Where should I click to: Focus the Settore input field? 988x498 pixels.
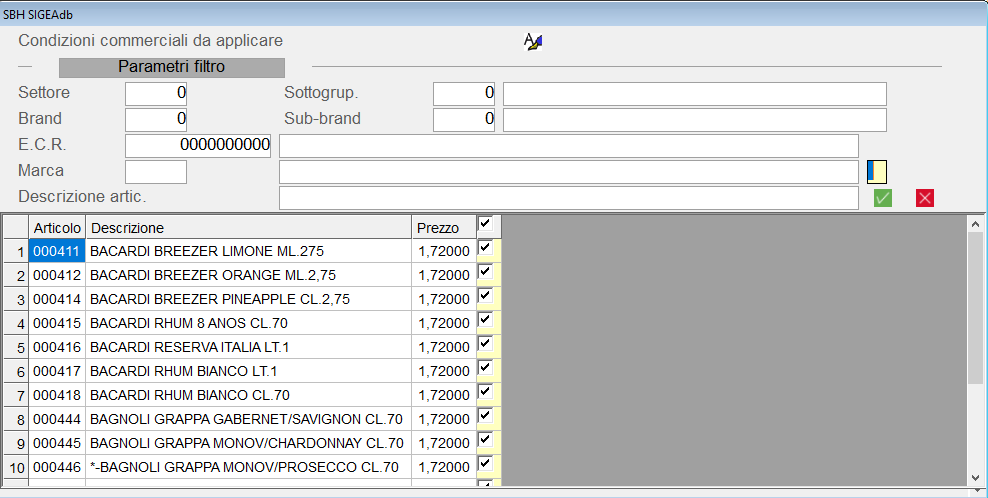point(156,94)
